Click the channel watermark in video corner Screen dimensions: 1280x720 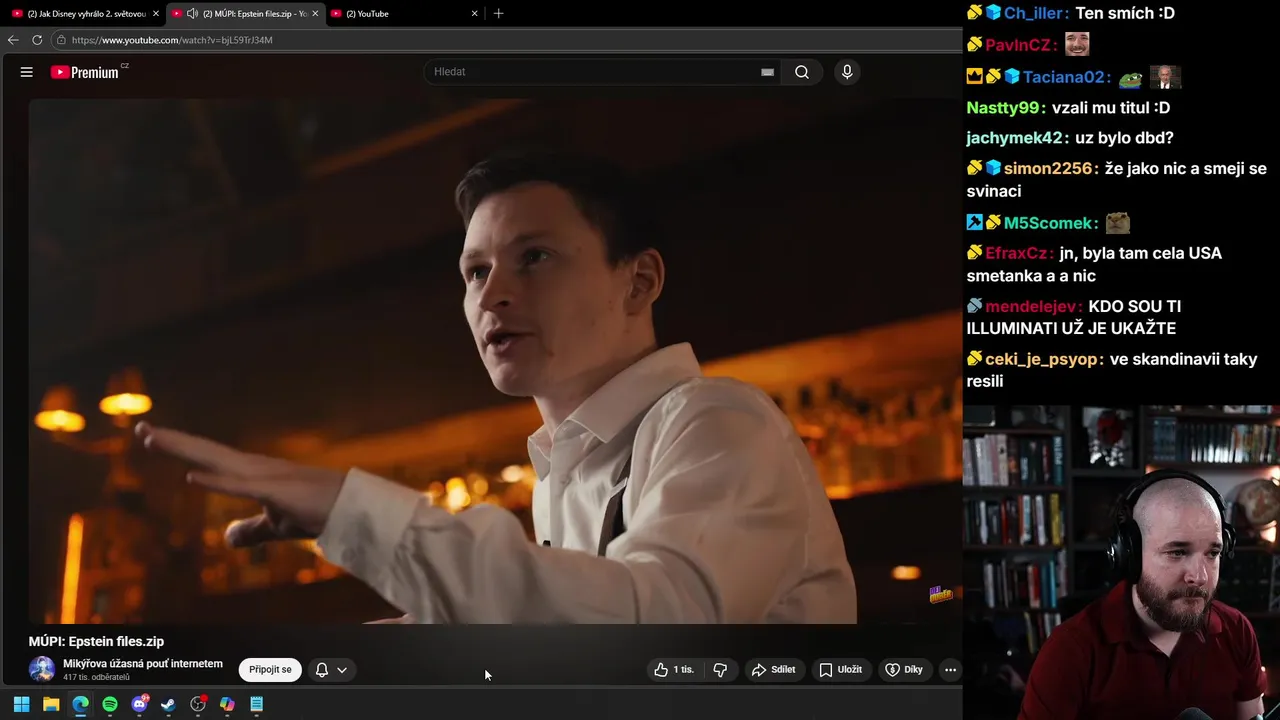point(941,595)
